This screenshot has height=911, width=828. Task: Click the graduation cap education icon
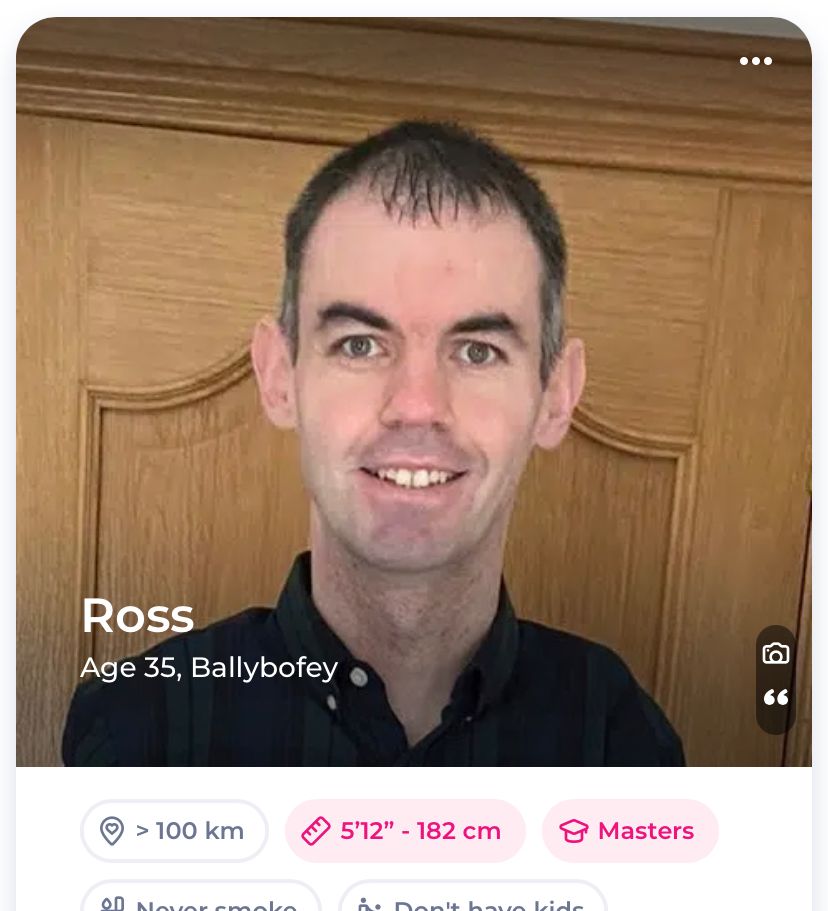pyautogui.click(x=573, y=831)
